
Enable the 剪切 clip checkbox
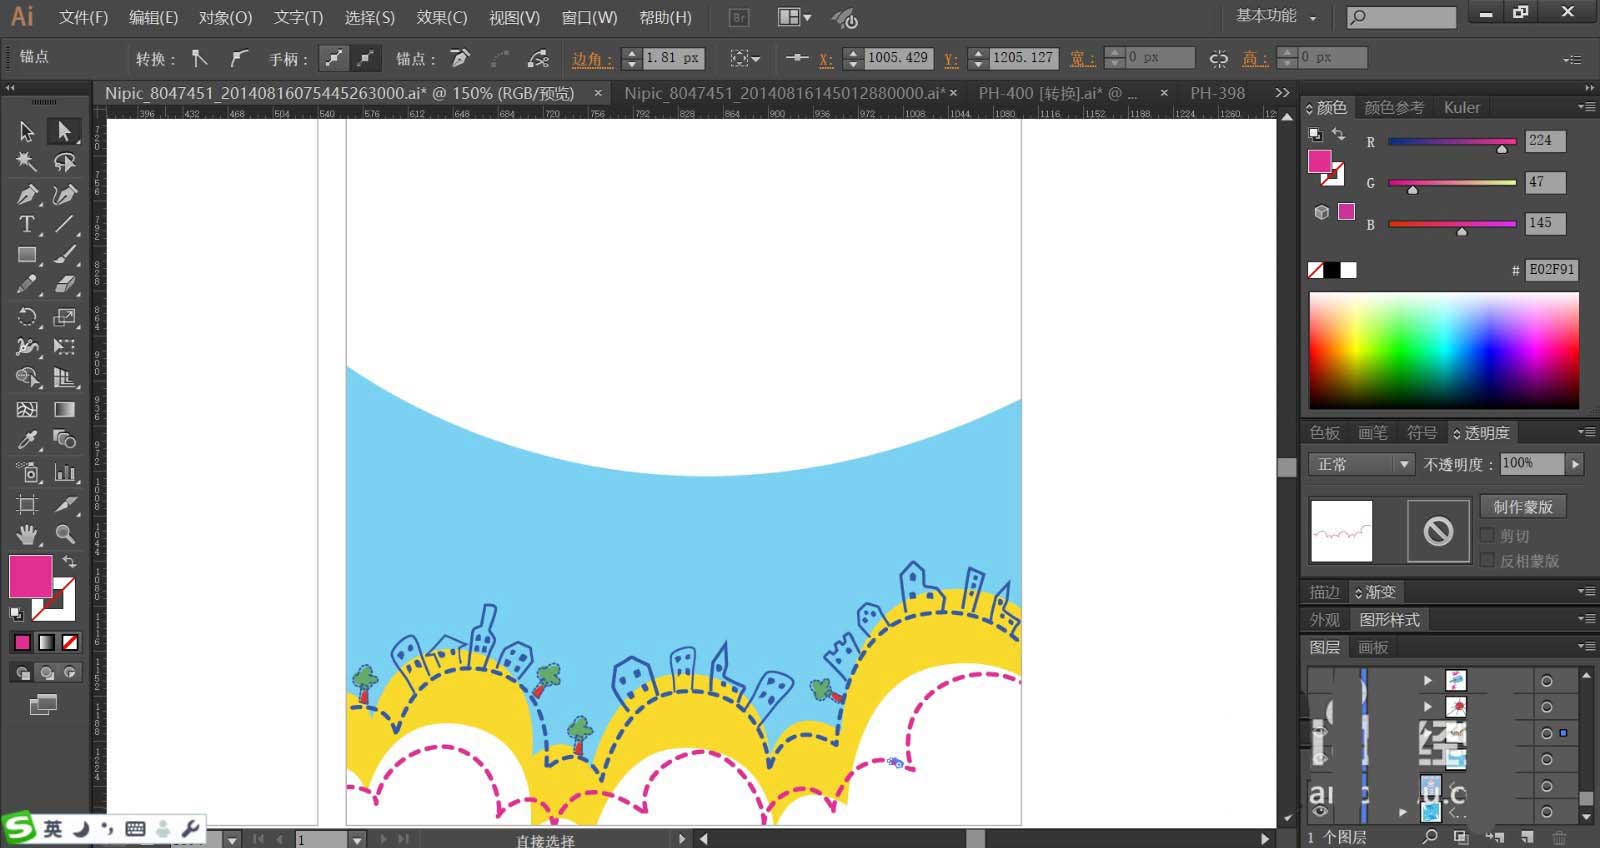(1487, 536)
